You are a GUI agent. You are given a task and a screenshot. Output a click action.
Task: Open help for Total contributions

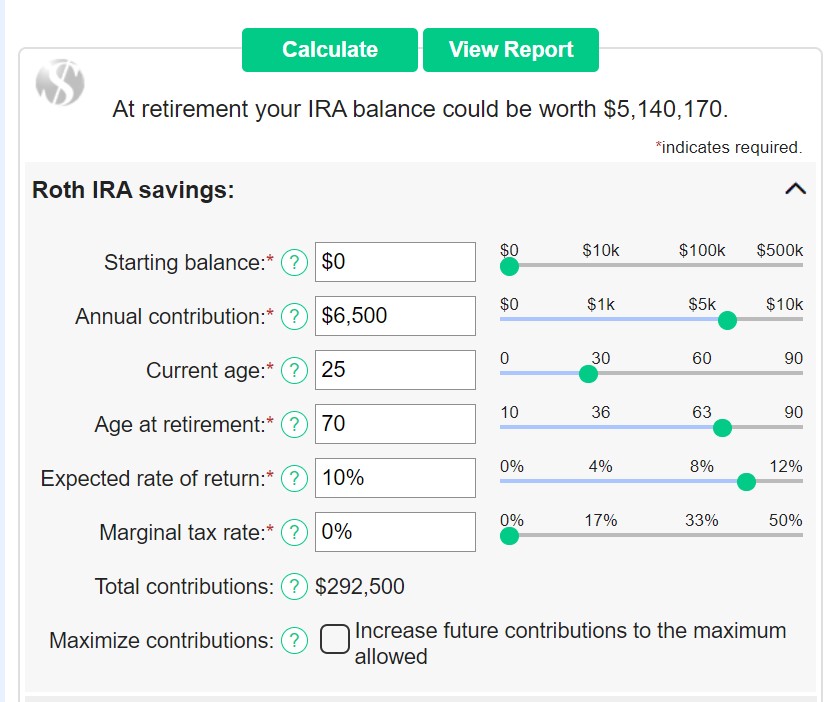tap(293, 587)
